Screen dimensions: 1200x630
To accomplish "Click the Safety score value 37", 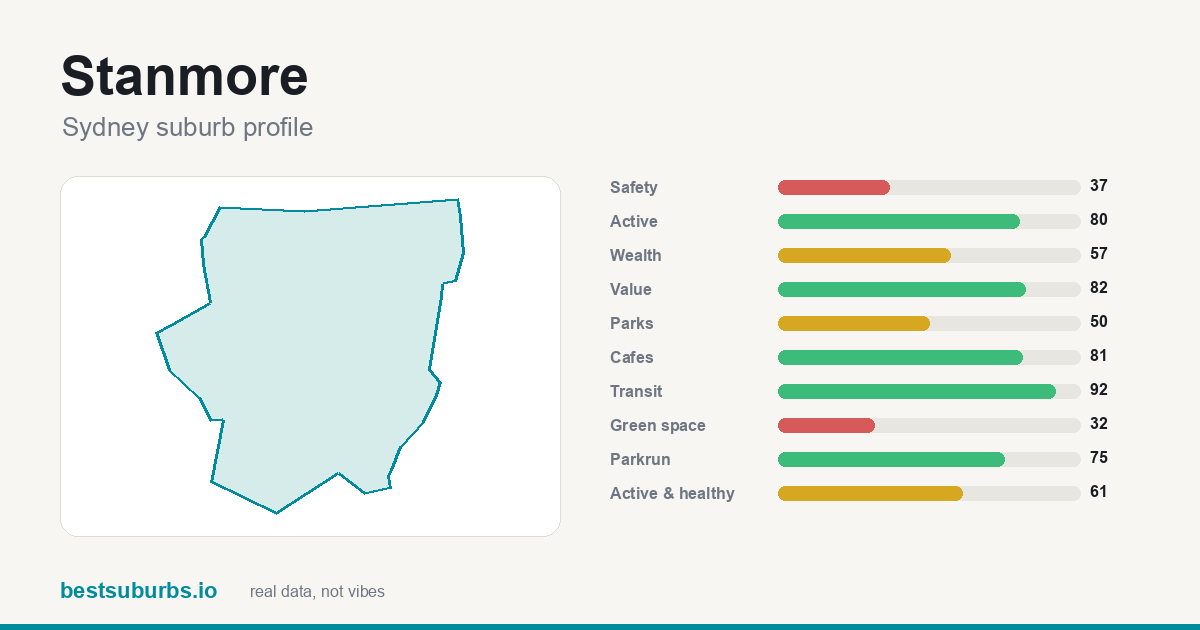I will click(1099, 186).
